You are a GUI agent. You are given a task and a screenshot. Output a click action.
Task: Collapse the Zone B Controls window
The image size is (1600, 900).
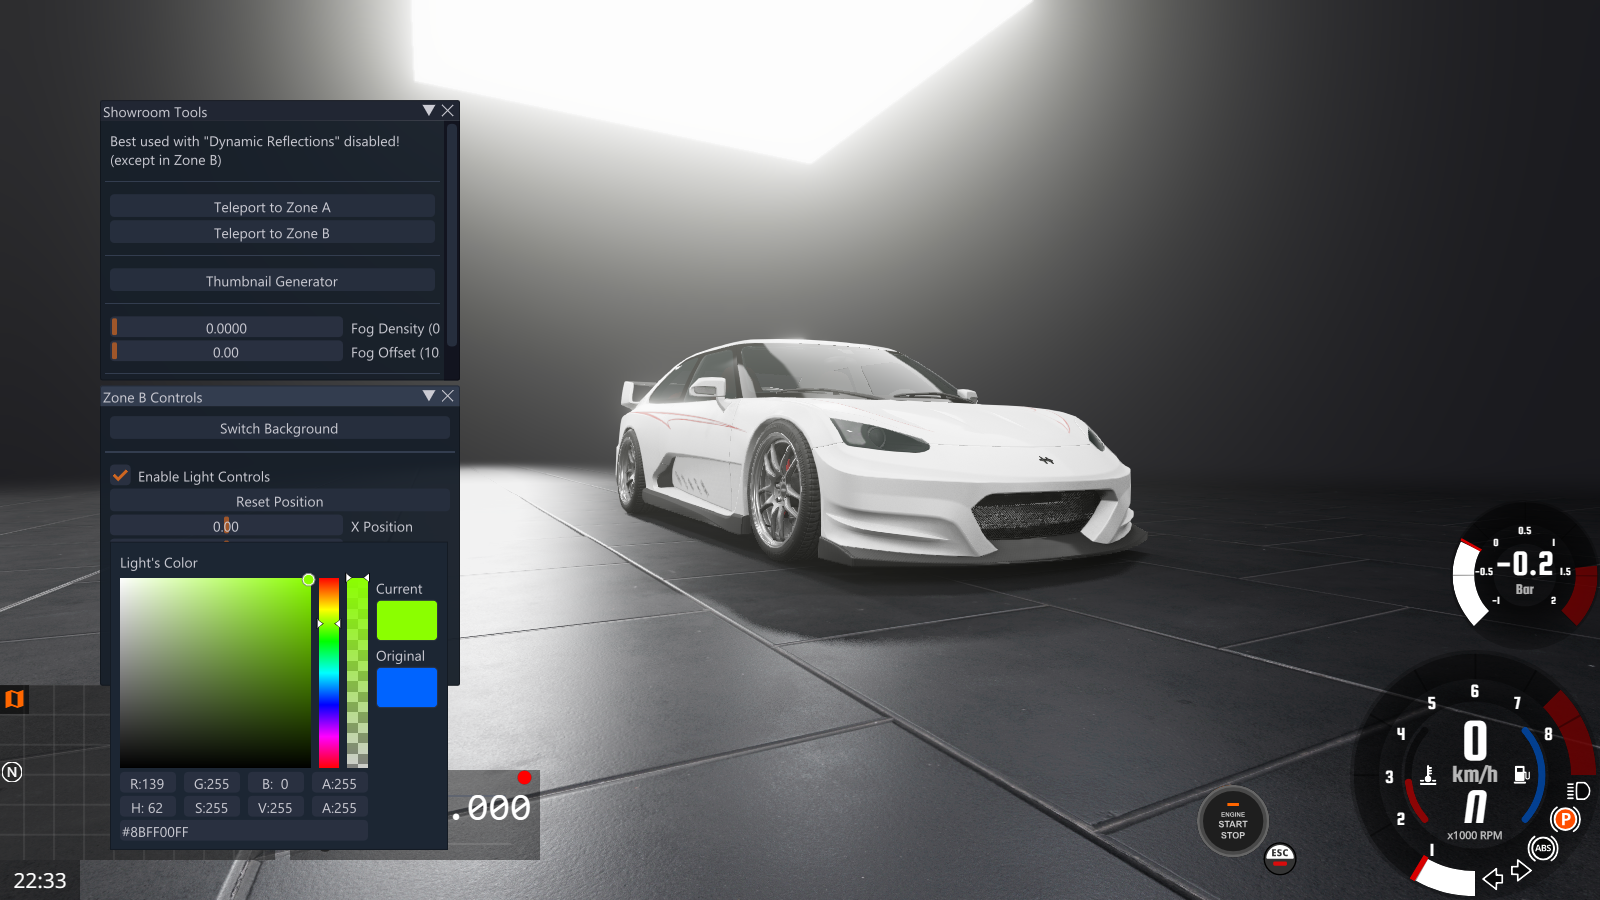coord(429,396)
